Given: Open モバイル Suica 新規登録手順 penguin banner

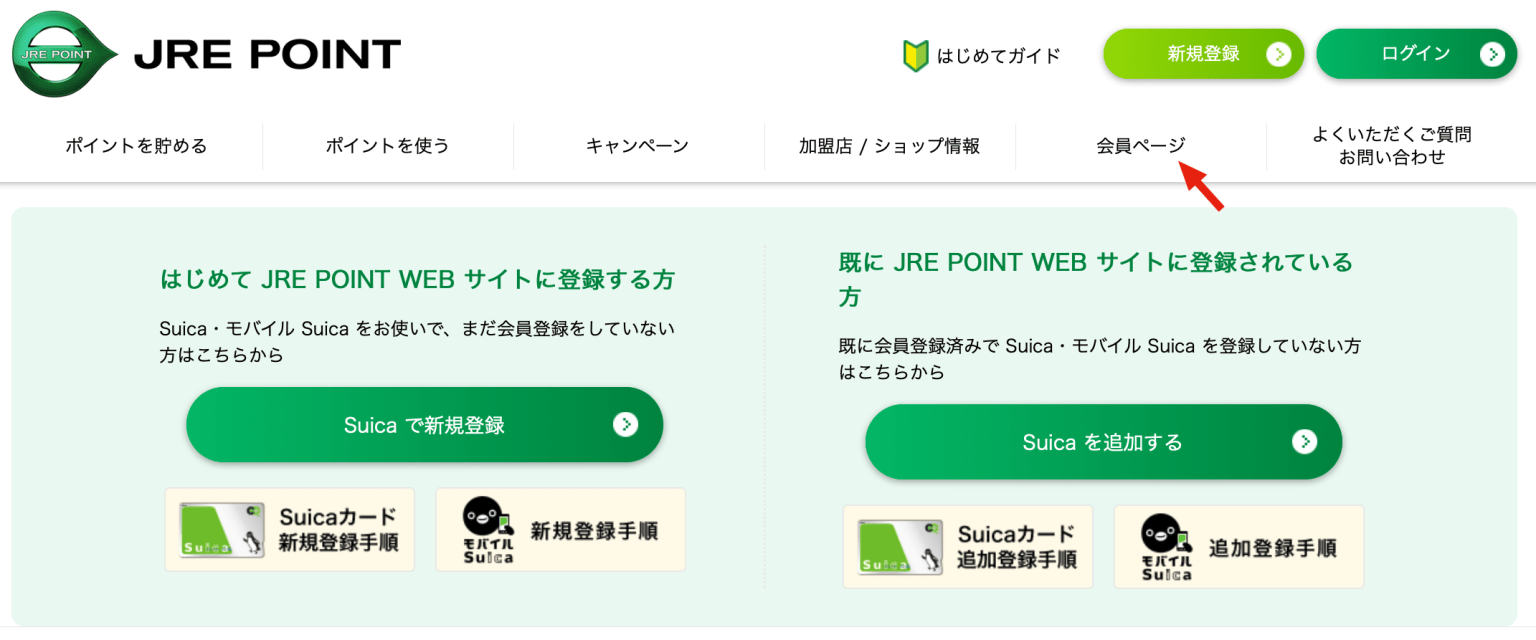Looking at the screenshot, I should (561, 530).
